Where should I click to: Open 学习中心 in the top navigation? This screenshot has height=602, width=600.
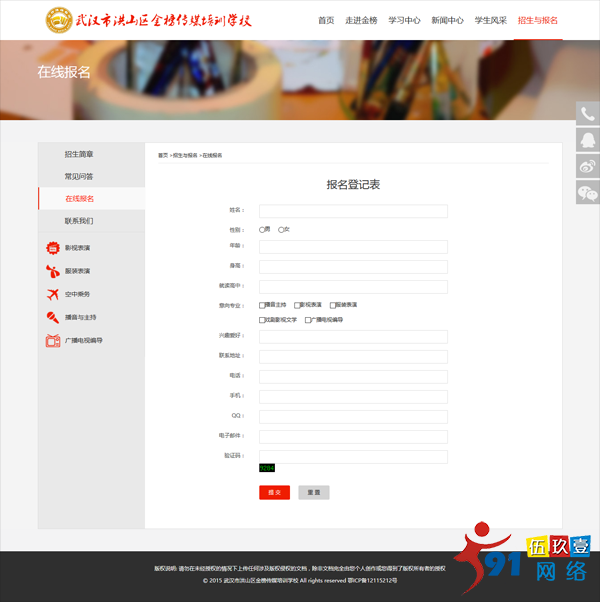[404, 20]
